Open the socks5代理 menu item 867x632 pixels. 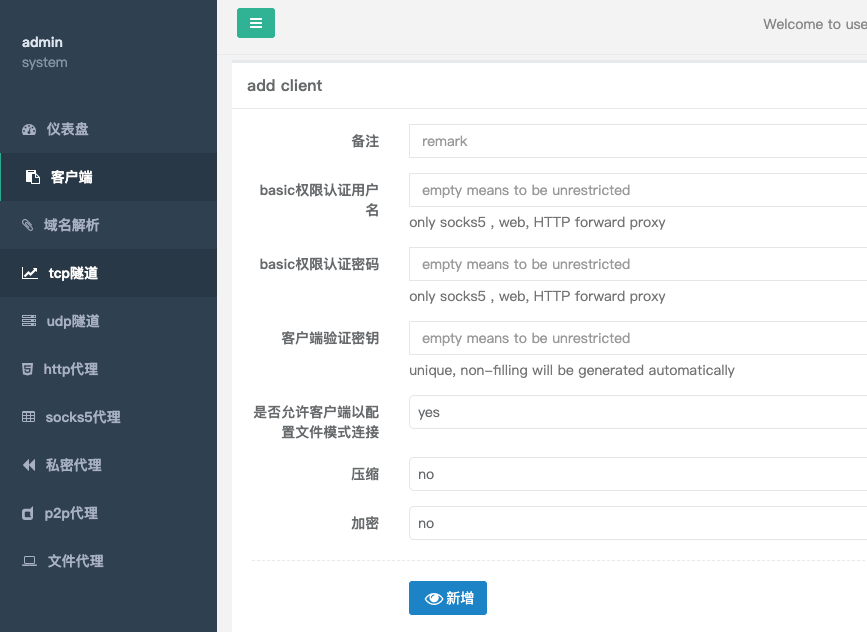pyautogui.click(x=83, y=417)
